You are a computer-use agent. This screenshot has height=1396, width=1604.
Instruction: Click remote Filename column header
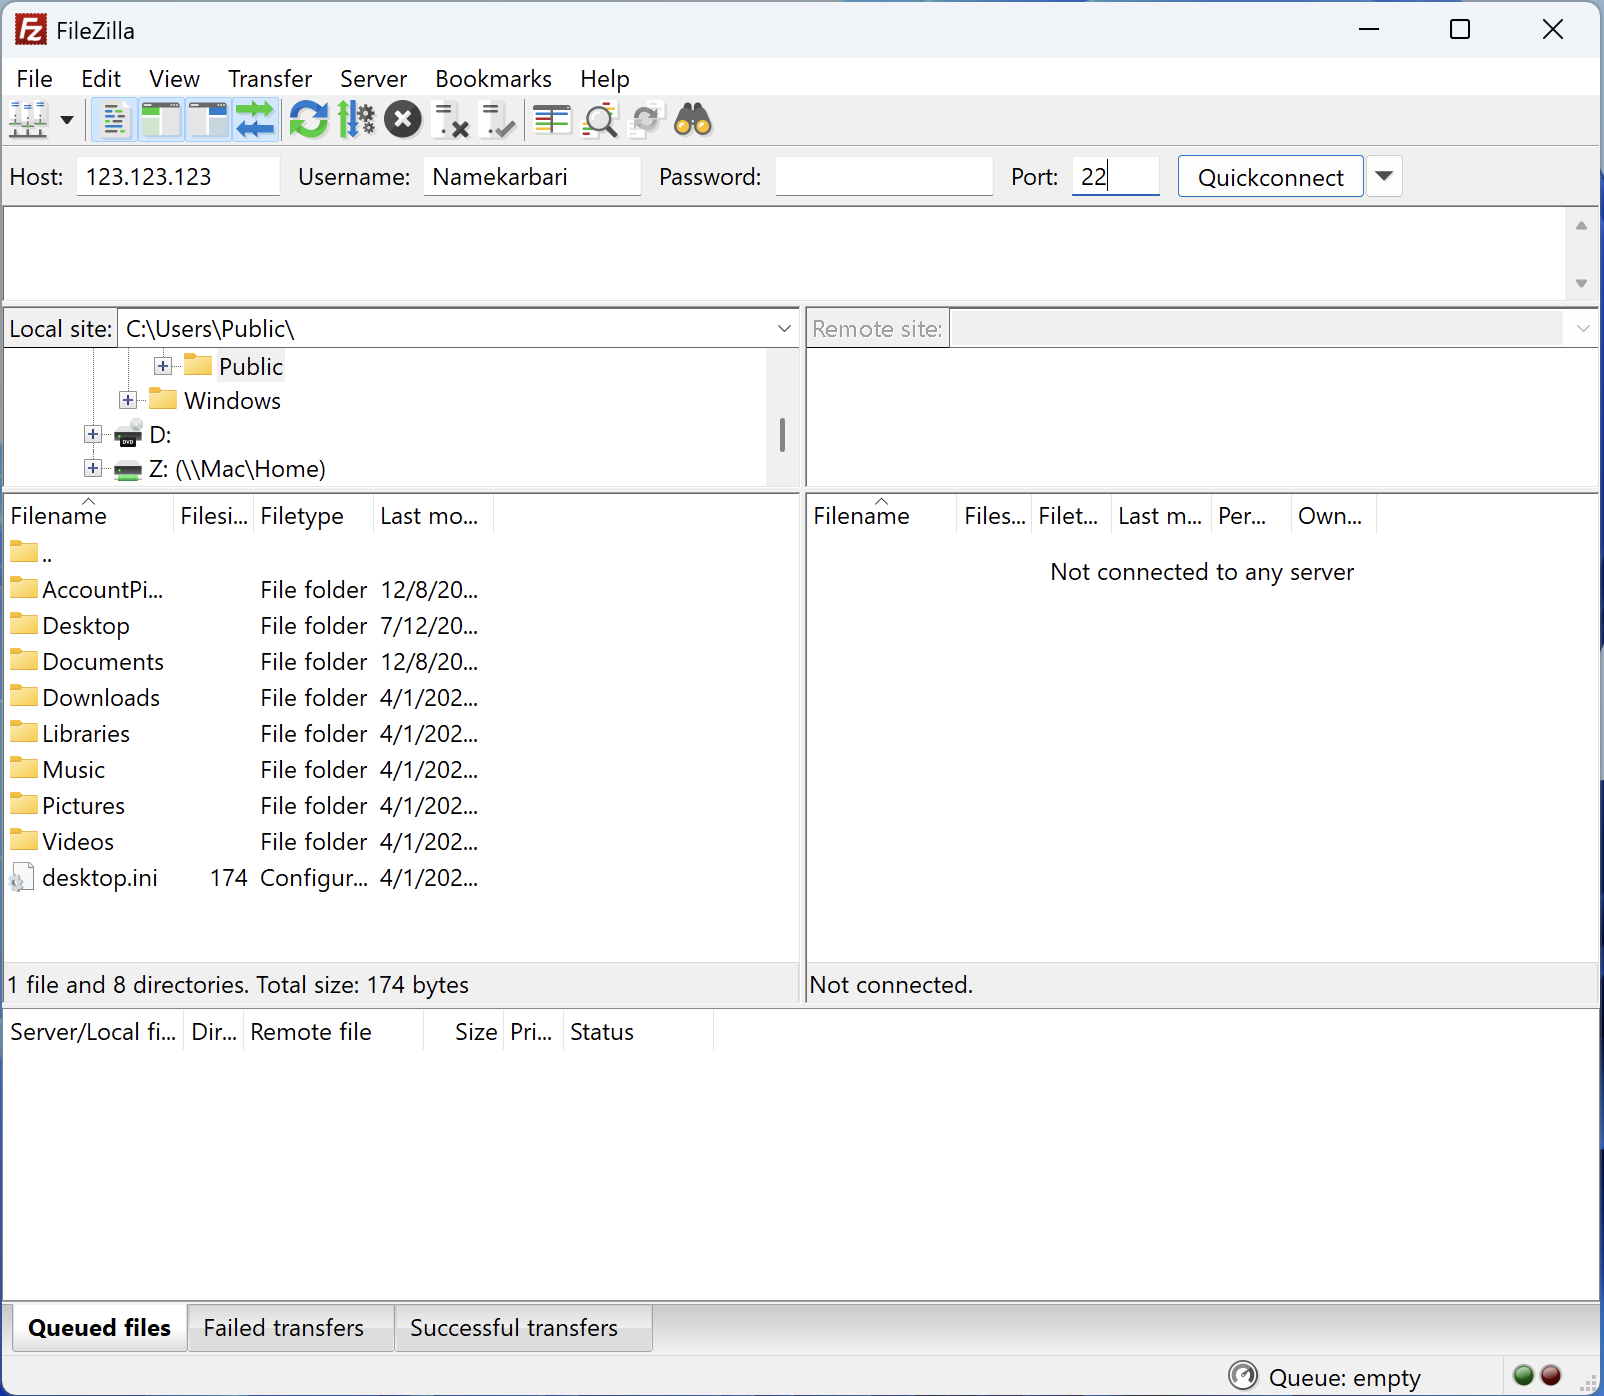[882, 516]
